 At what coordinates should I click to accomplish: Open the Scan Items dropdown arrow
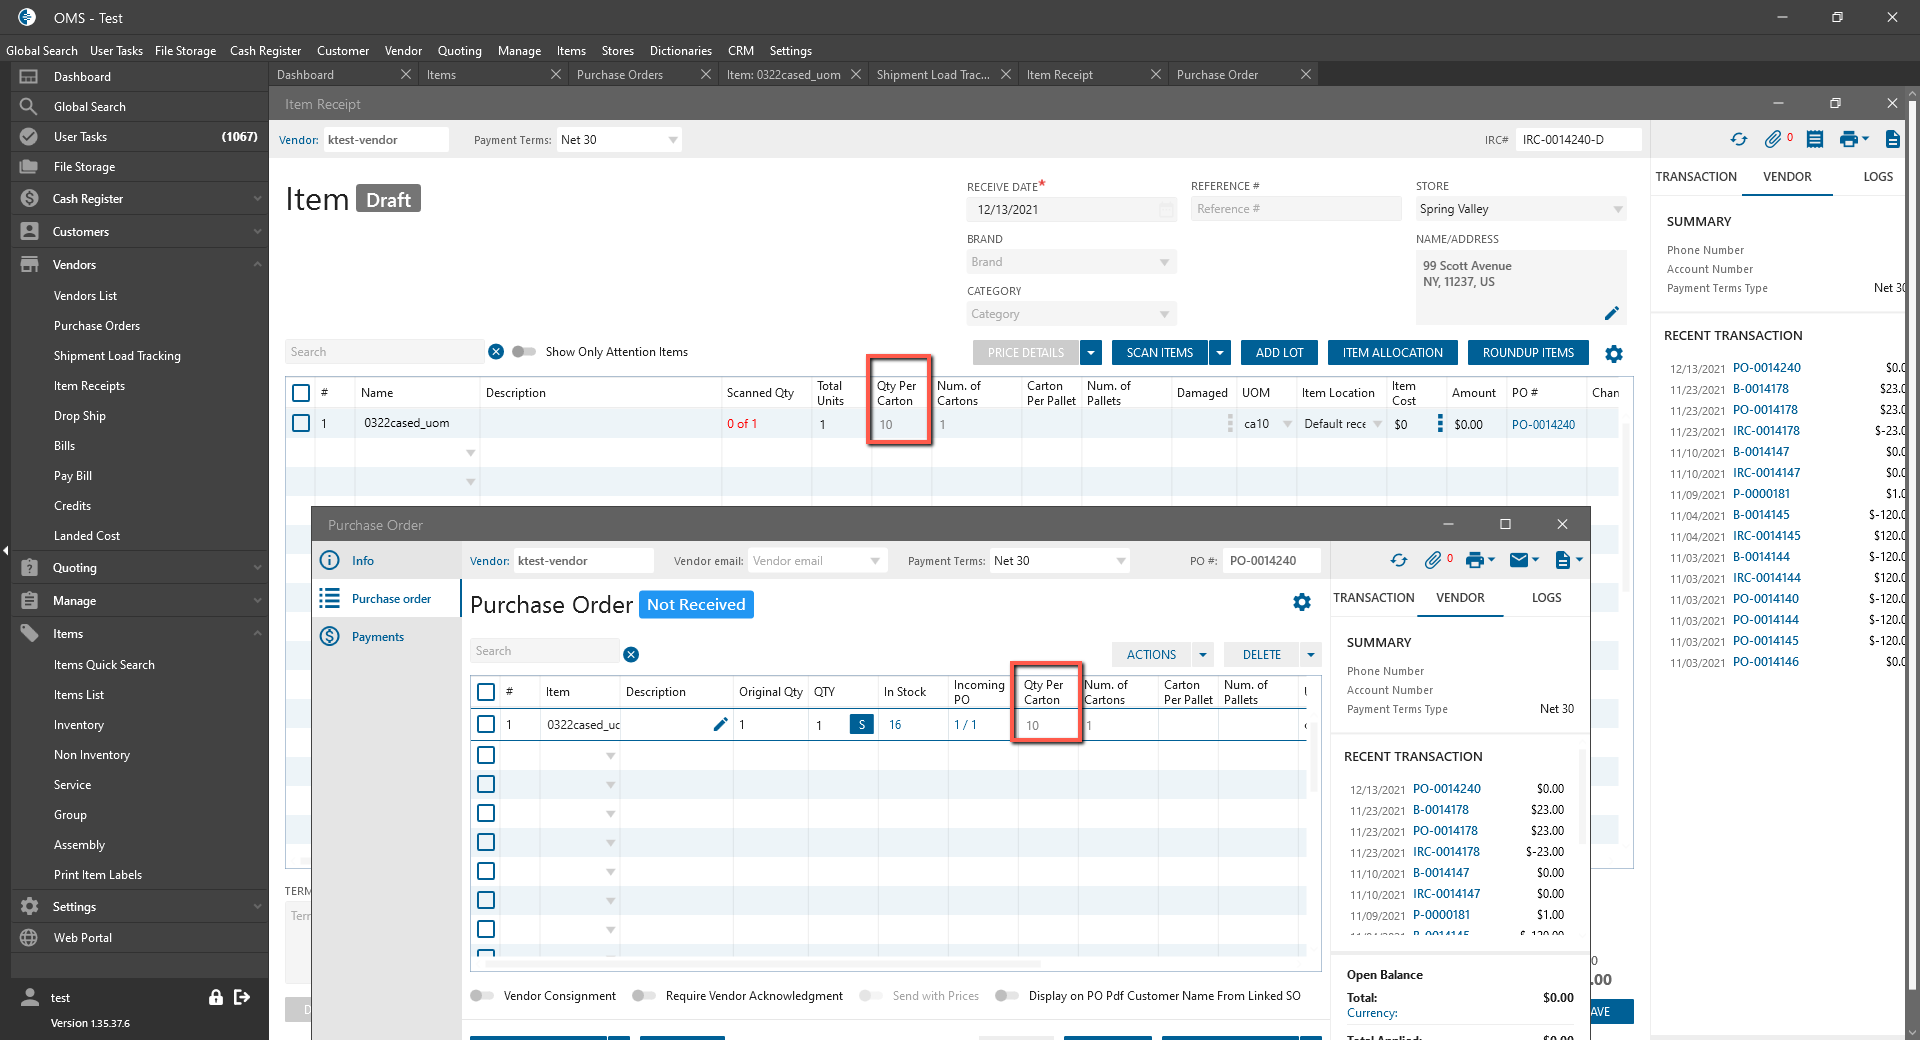coord(1220,353)
